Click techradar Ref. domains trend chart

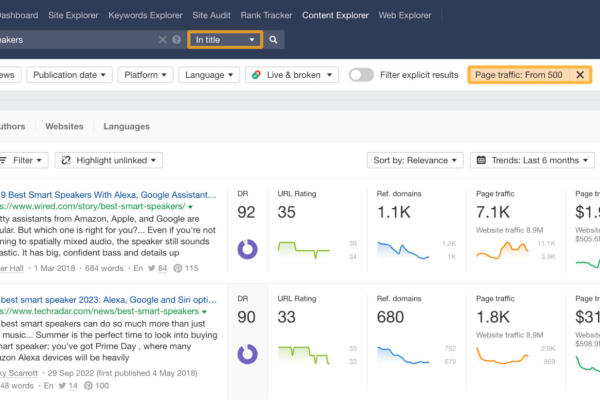[x=403, y=355]
